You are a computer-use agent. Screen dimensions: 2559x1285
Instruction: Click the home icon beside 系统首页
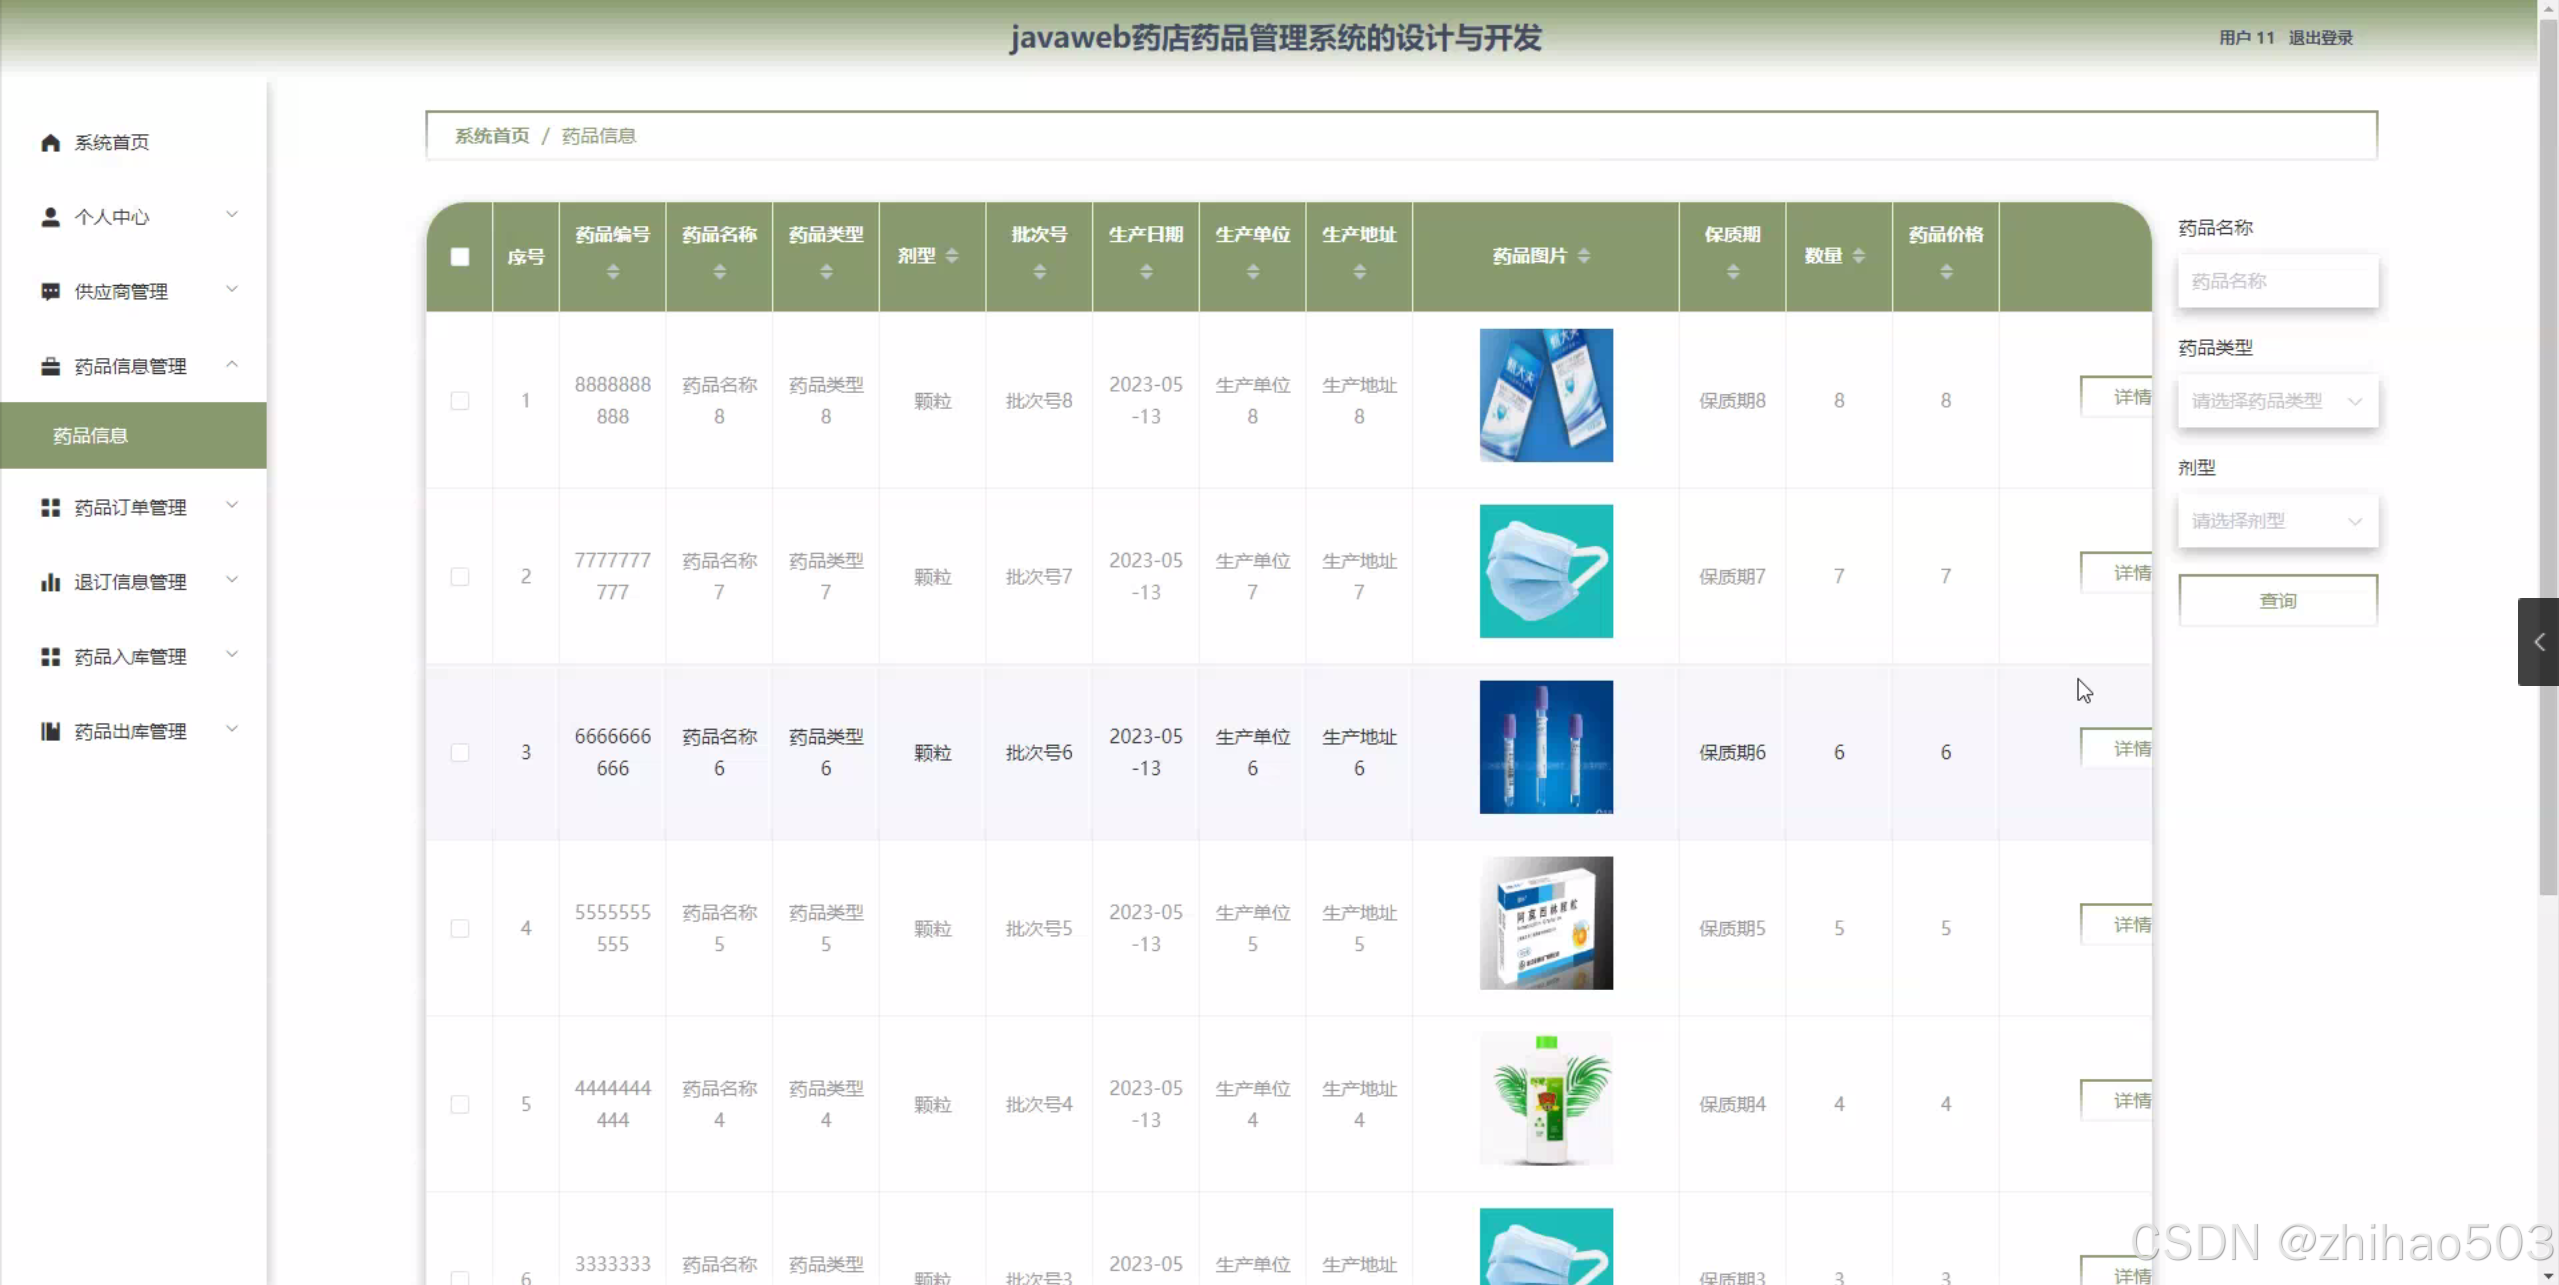(50, 143)
